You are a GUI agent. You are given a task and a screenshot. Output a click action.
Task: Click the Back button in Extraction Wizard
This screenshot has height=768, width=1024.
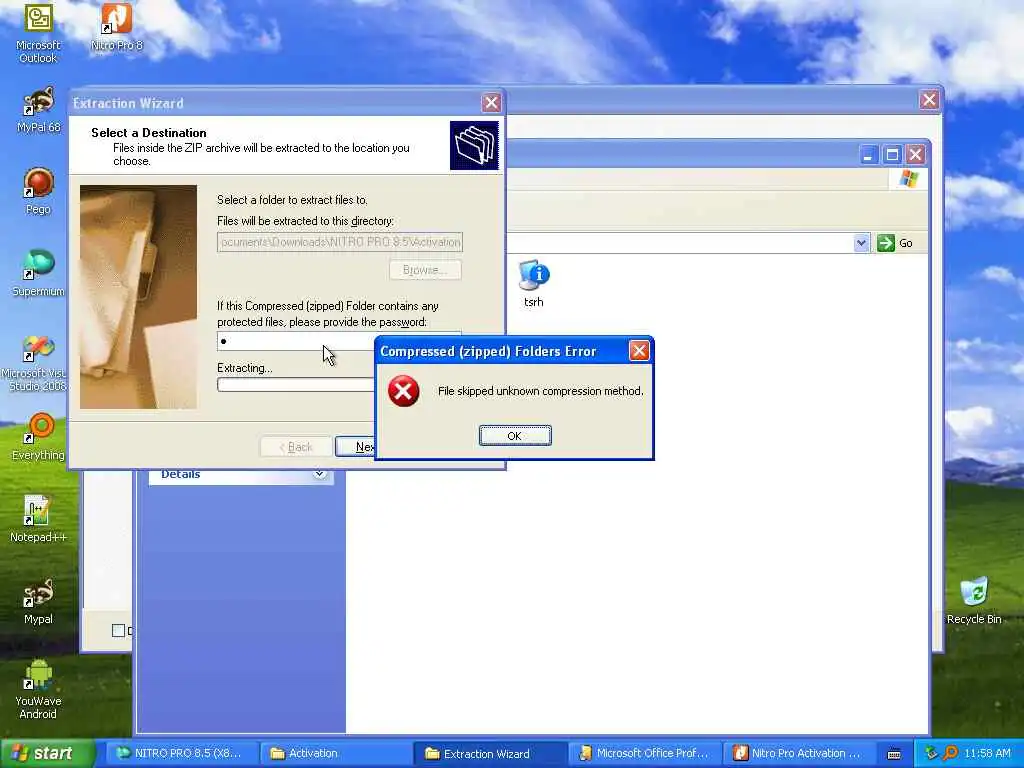[x=296, y=447]
